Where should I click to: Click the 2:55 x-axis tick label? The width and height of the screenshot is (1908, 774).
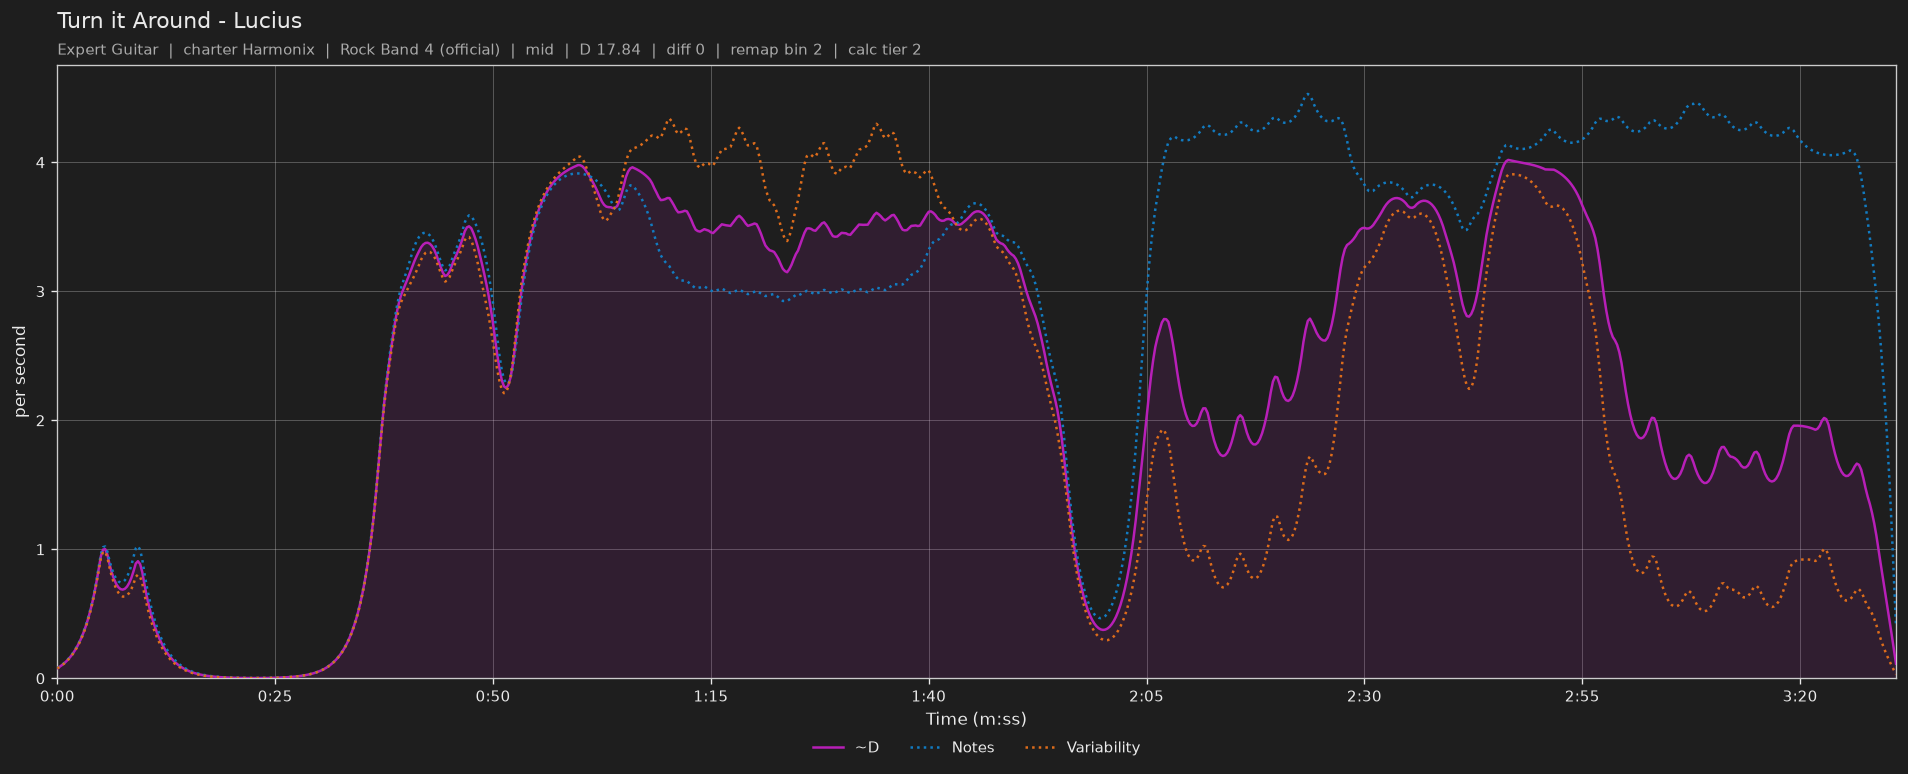point(1582,696)
